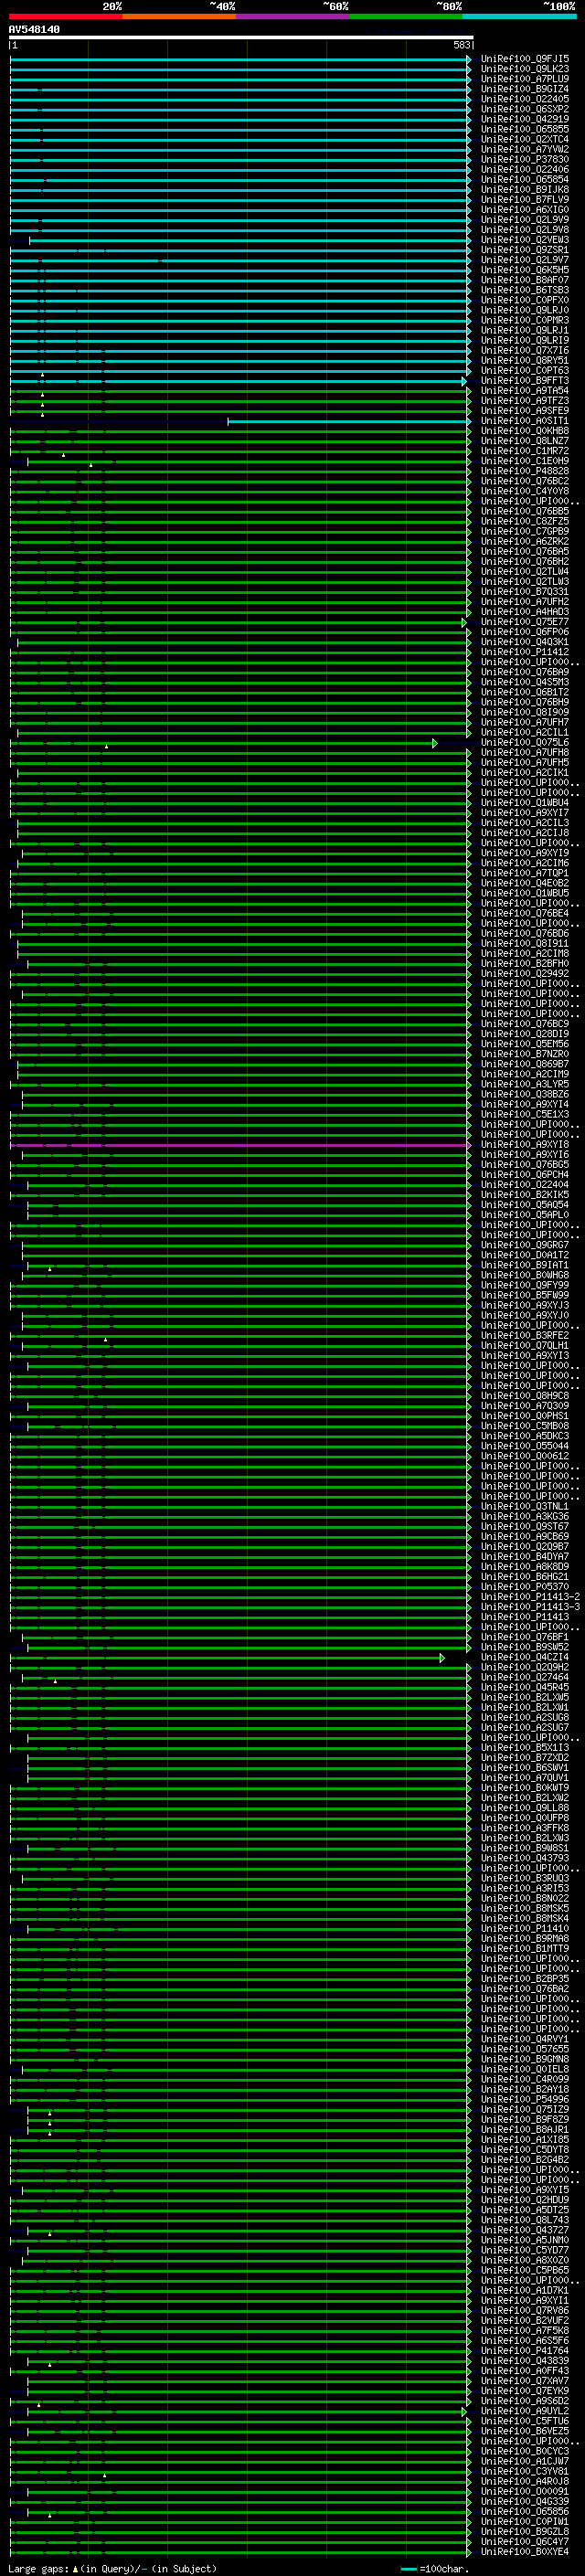Screen dimensions: 585x2576
Task: Select the UniRef100_P11410 hit label
Action: tap(525, 1929)
